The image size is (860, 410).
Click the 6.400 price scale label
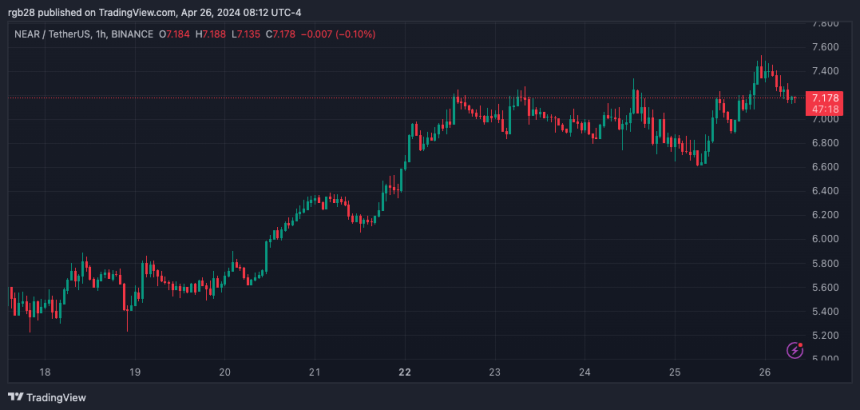click(824, 191)
